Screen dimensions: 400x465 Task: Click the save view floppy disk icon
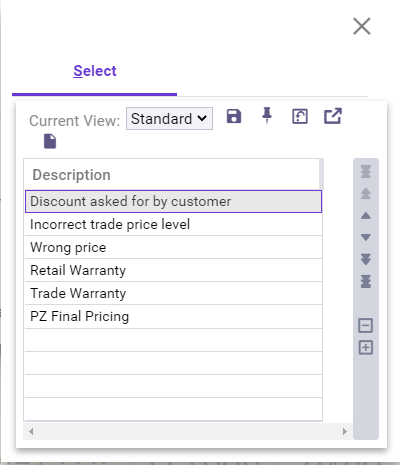[234, 116]
